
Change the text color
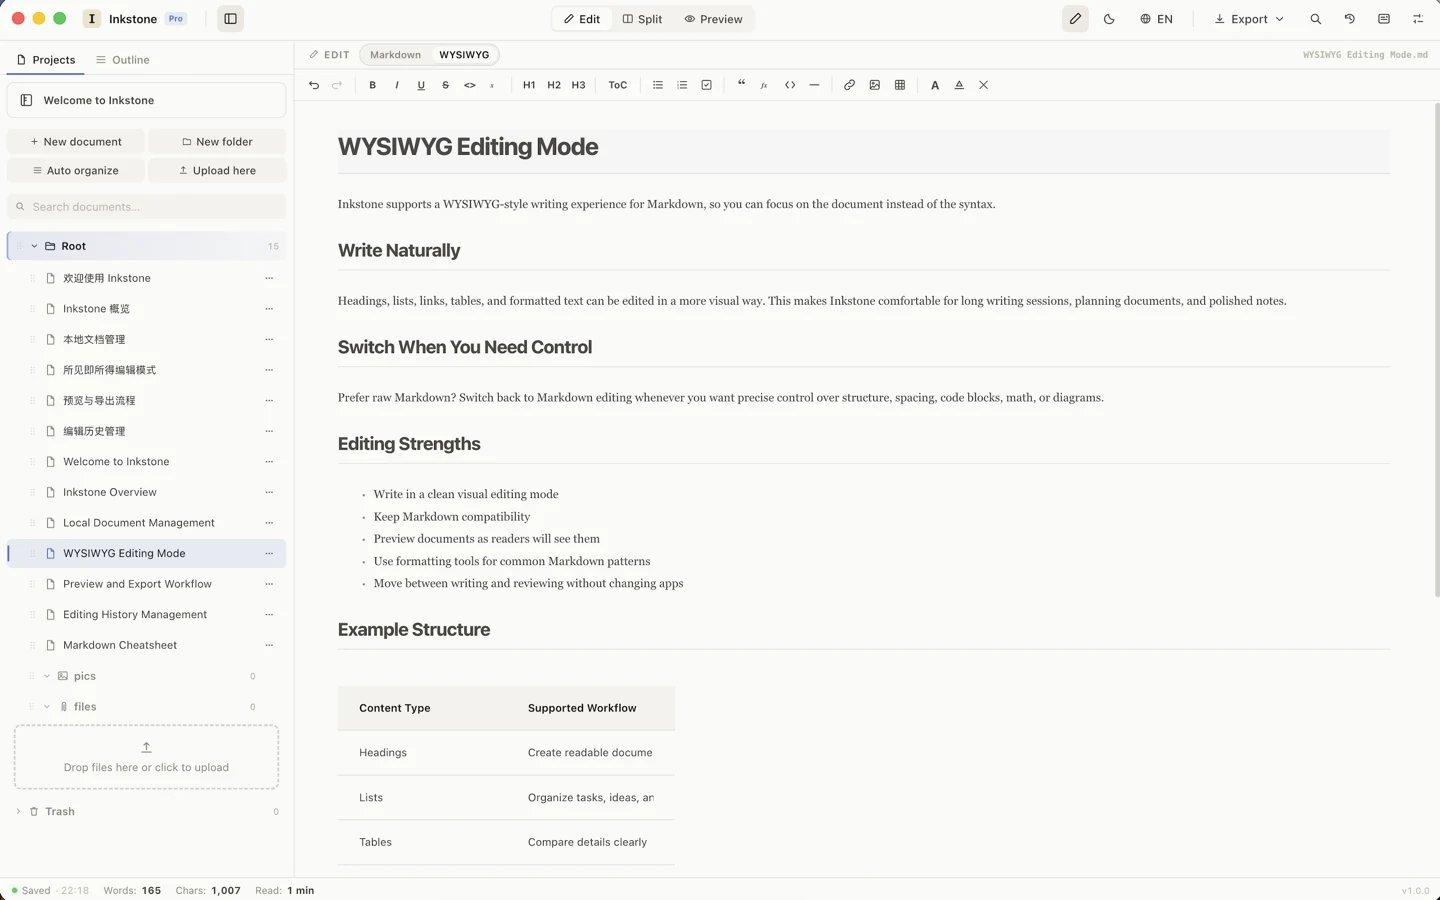click(935, 85)
